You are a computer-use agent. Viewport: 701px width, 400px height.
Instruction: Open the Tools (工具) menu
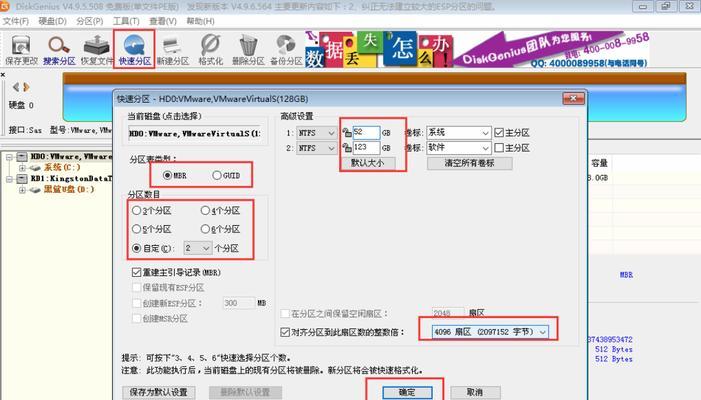pos(126,21)
